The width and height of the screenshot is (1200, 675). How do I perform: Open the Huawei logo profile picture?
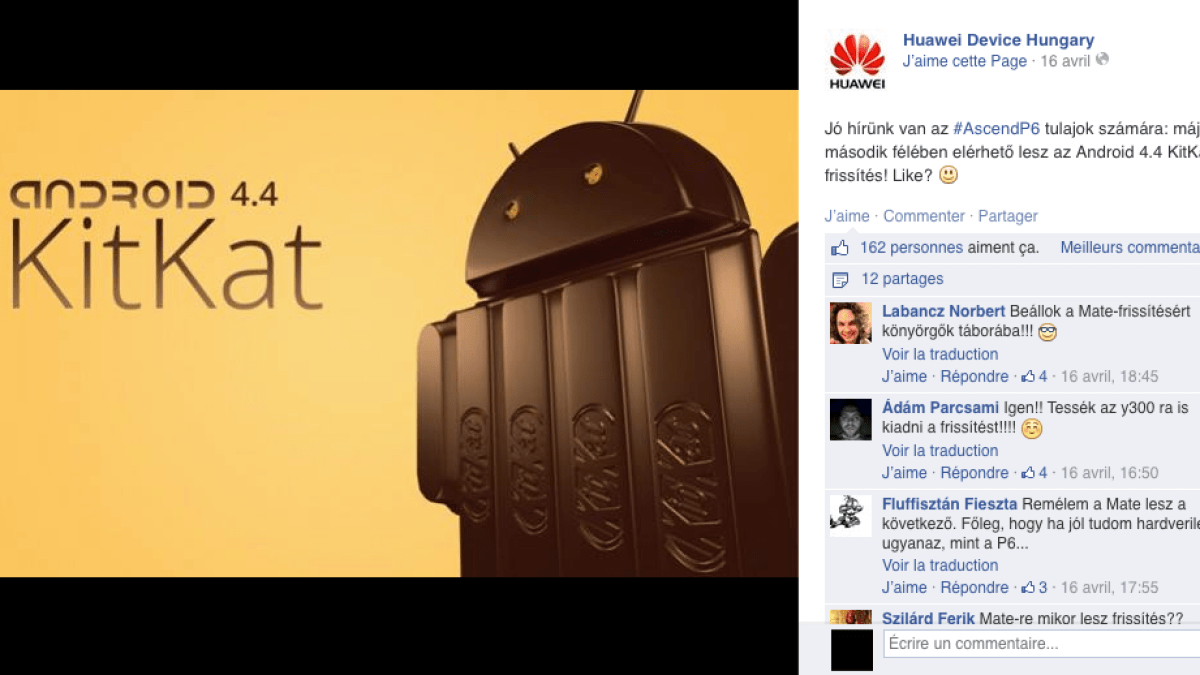coord(857,61)
